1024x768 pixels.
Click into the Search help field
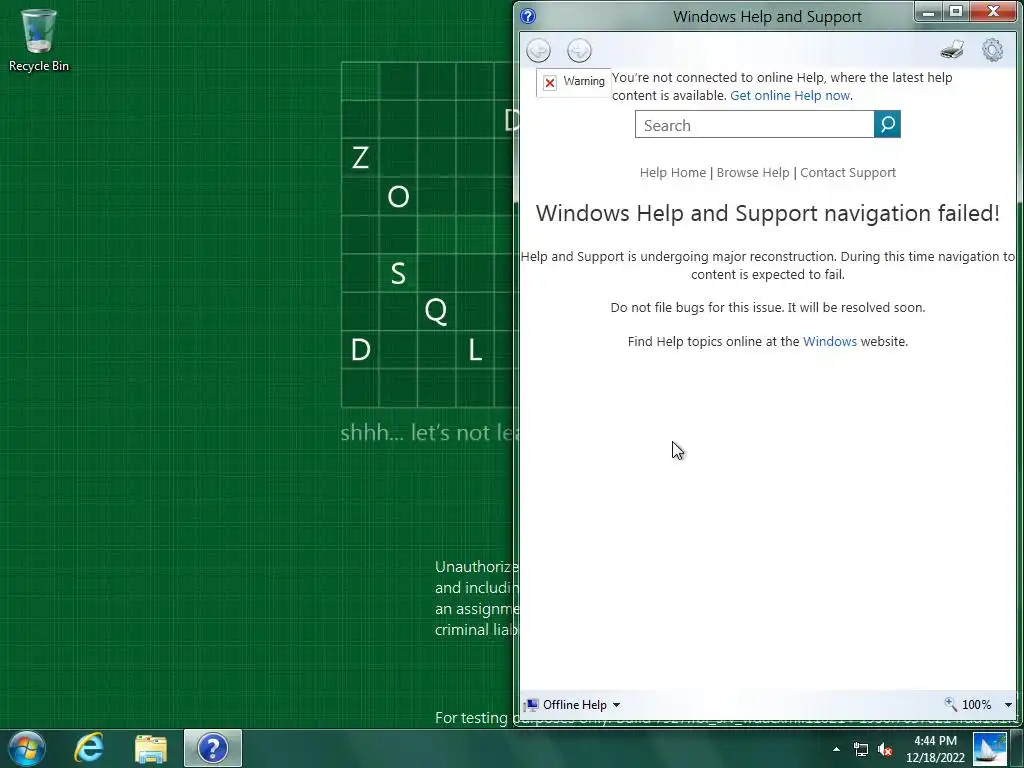point(754,124)
